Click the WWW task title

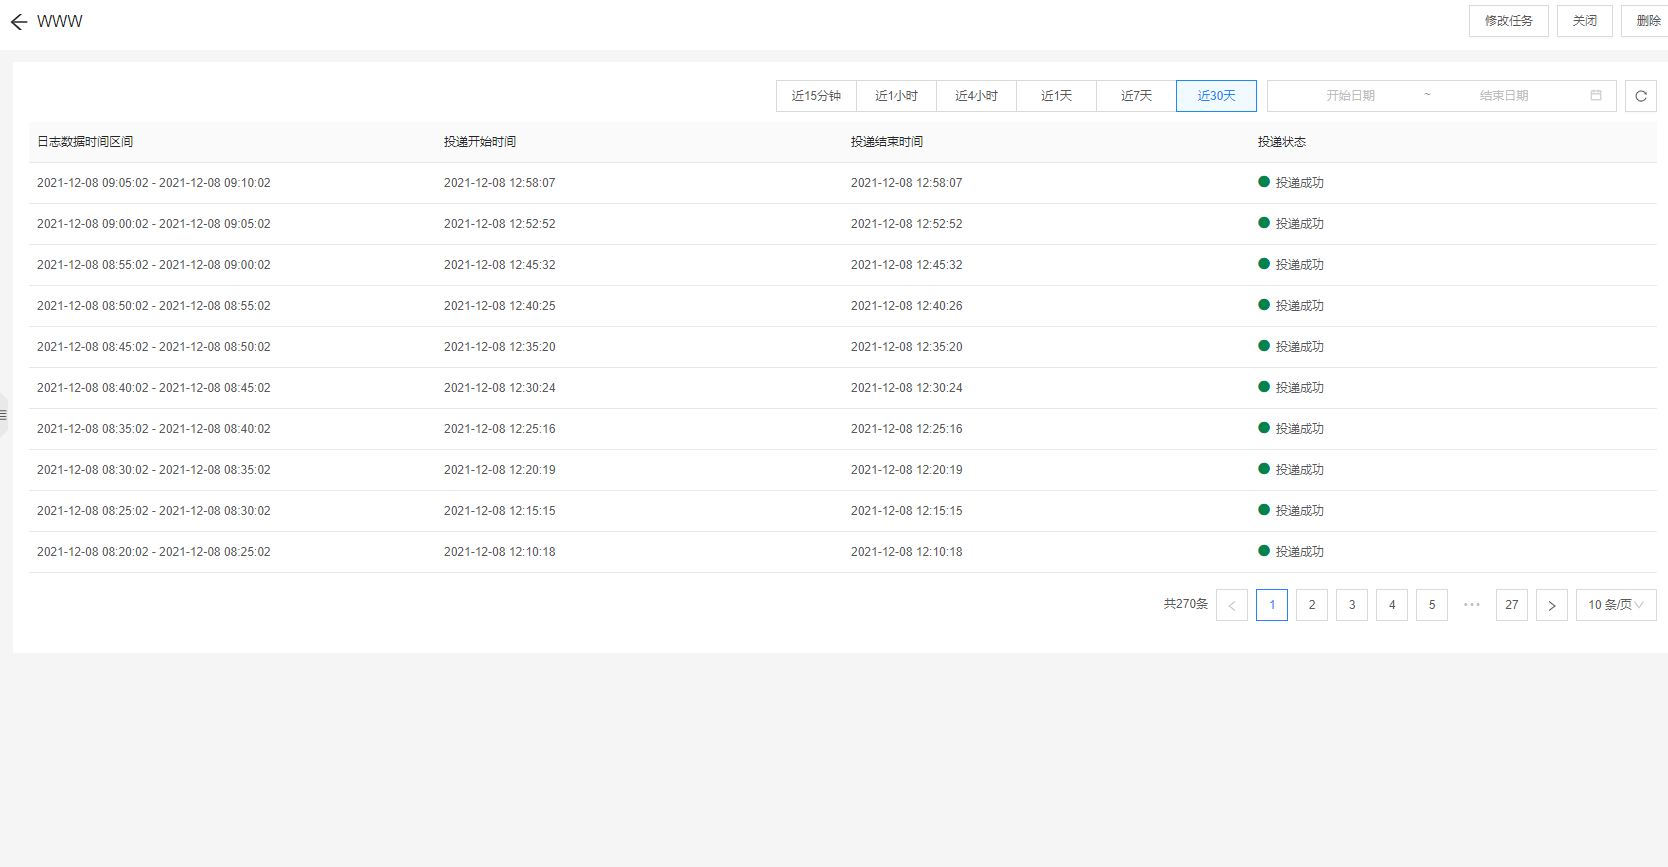click(x=60, y=21)
